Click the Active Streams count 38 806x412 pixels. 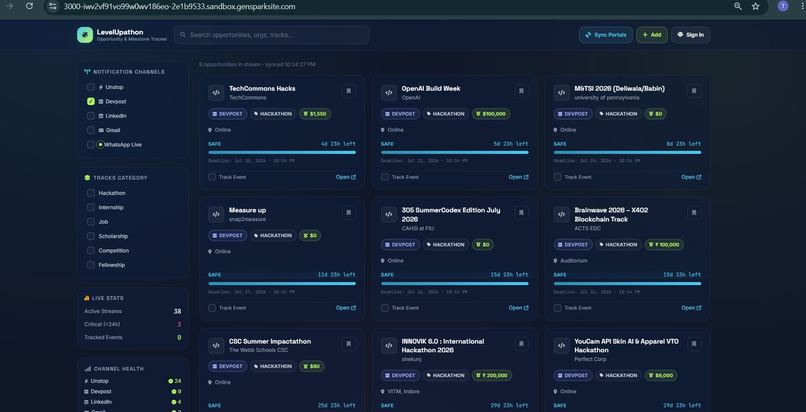(x=177, y=311)
